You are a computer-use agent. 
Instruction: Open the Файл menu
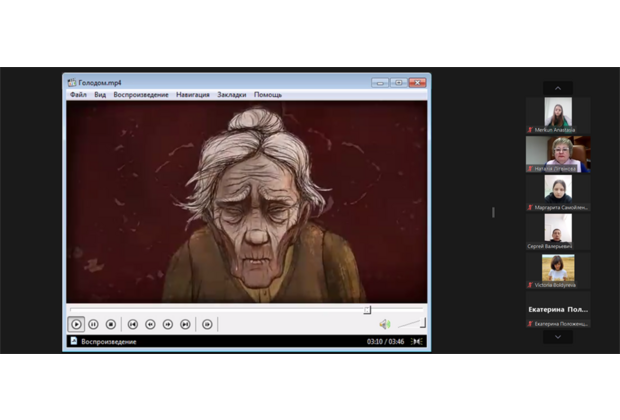point(78,95)
